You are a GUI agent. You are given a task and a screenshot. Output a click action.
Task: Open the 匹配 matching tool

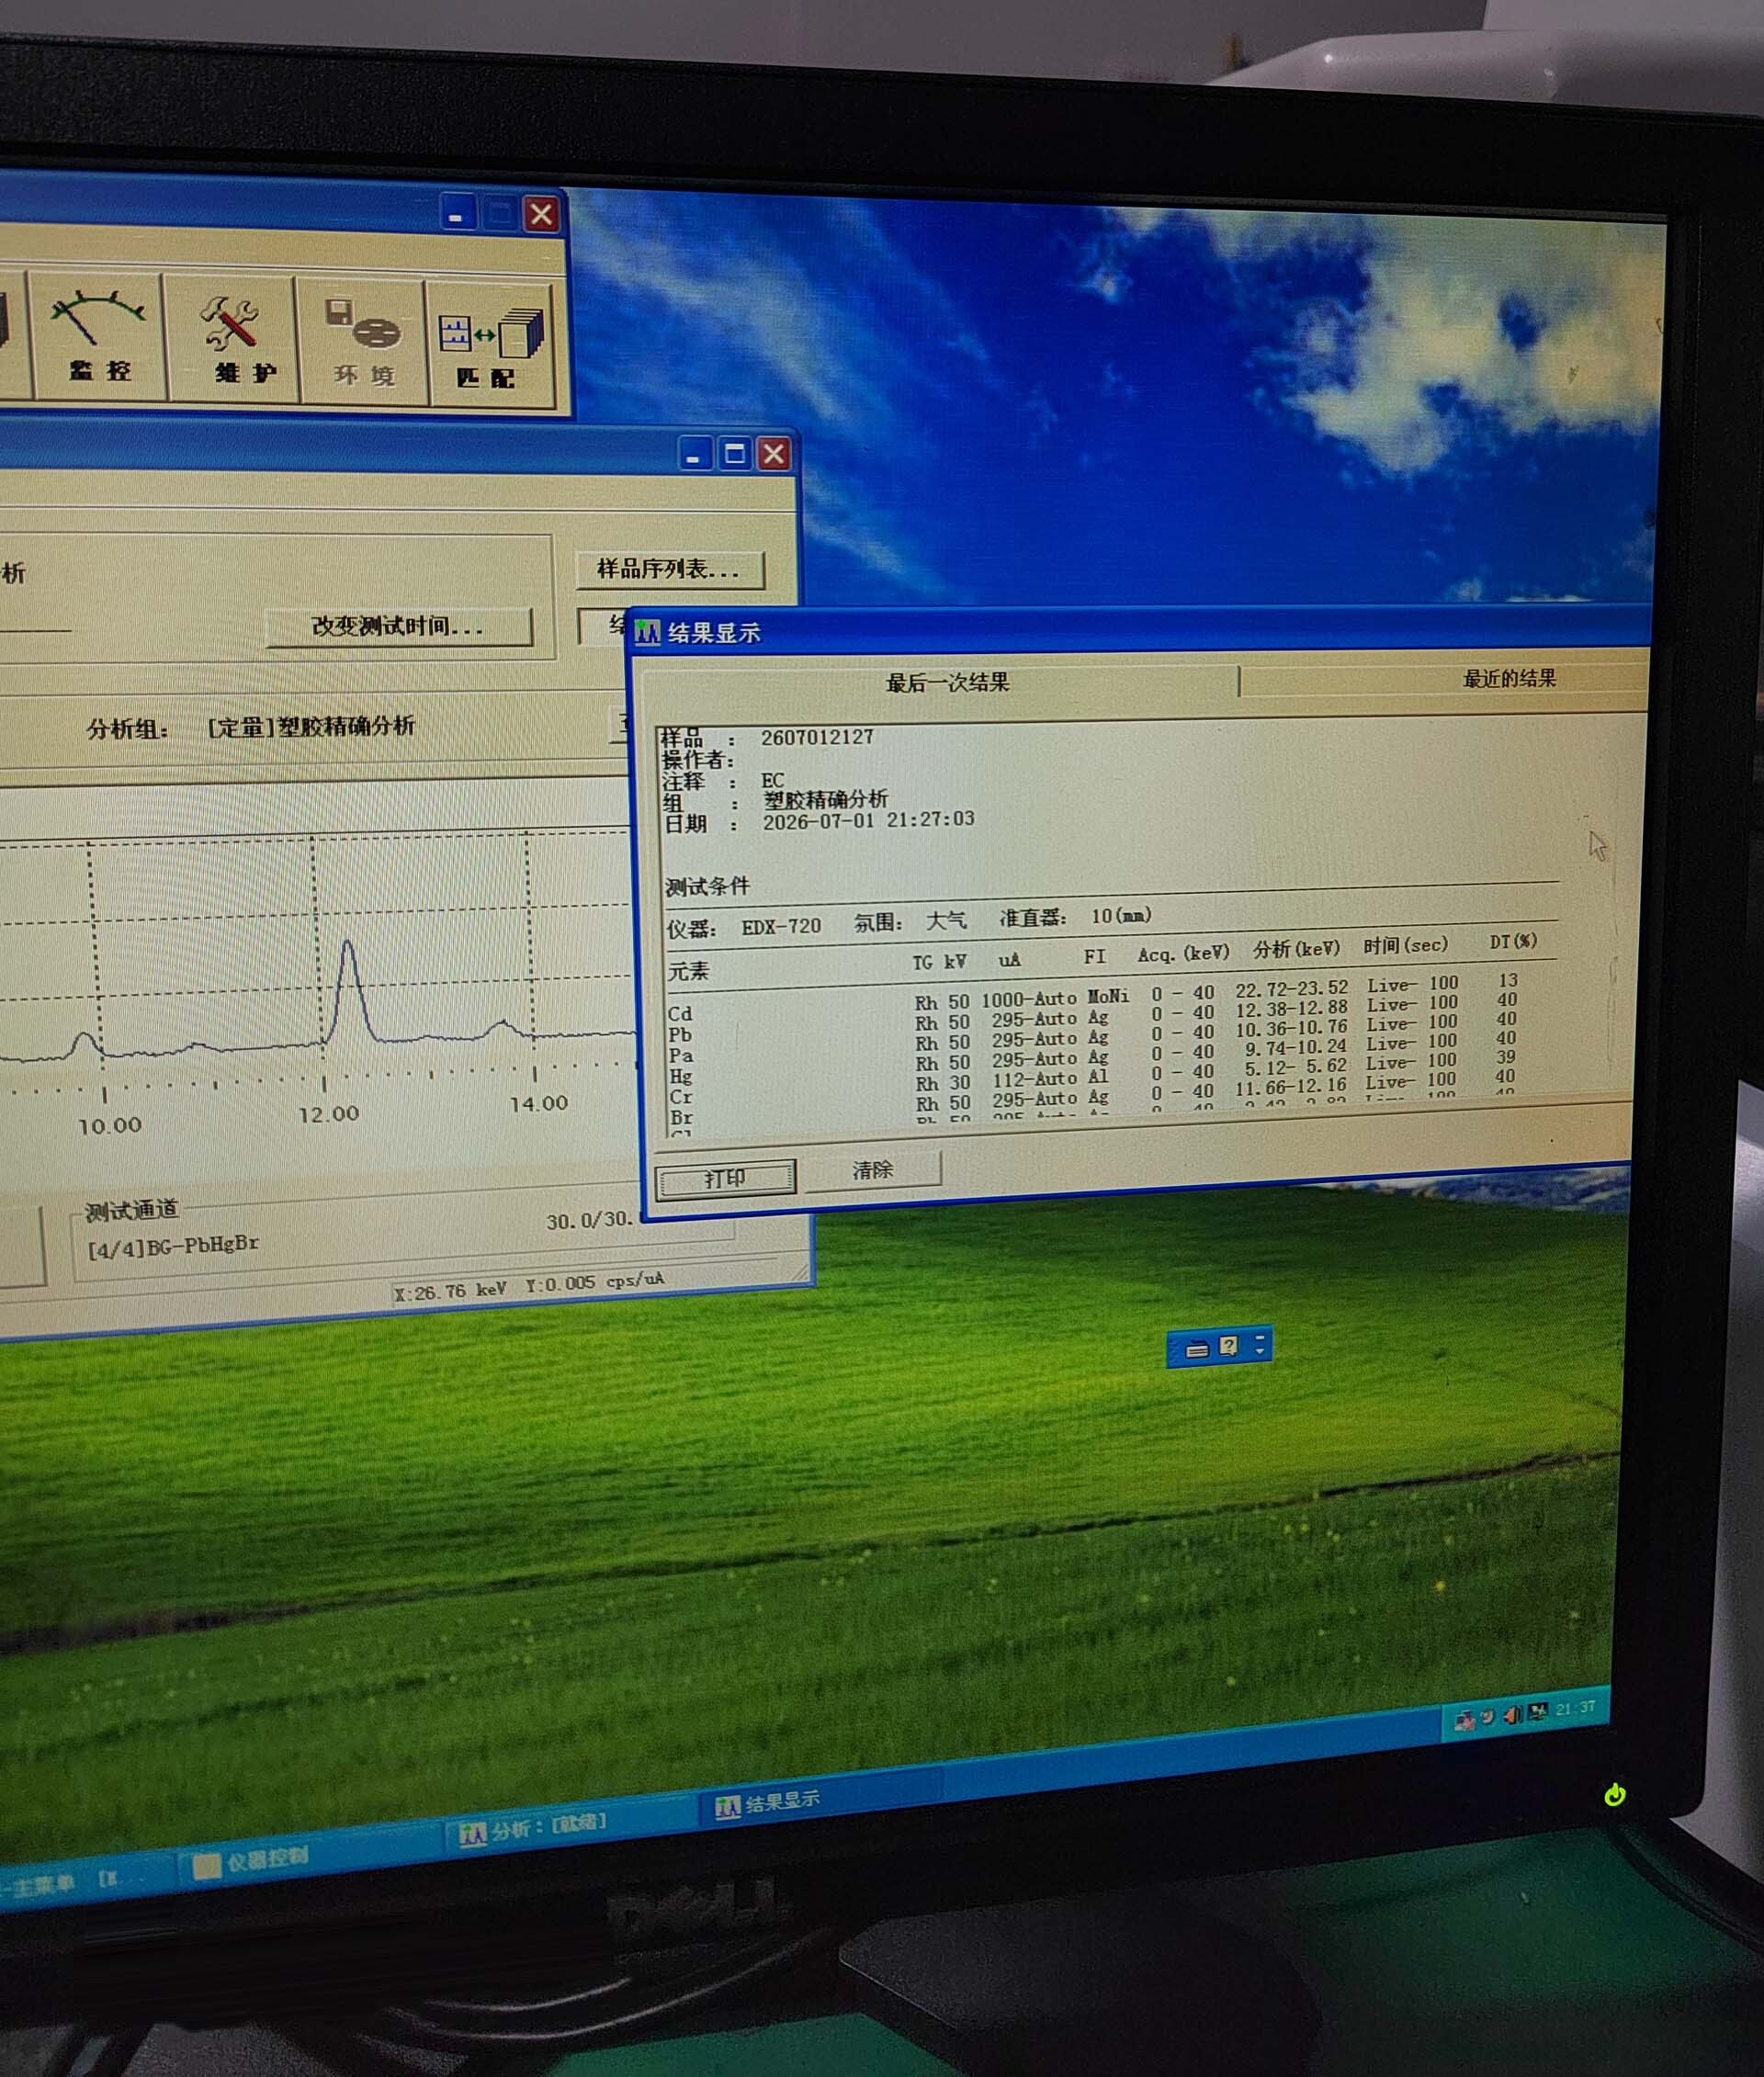coord(490,346)
